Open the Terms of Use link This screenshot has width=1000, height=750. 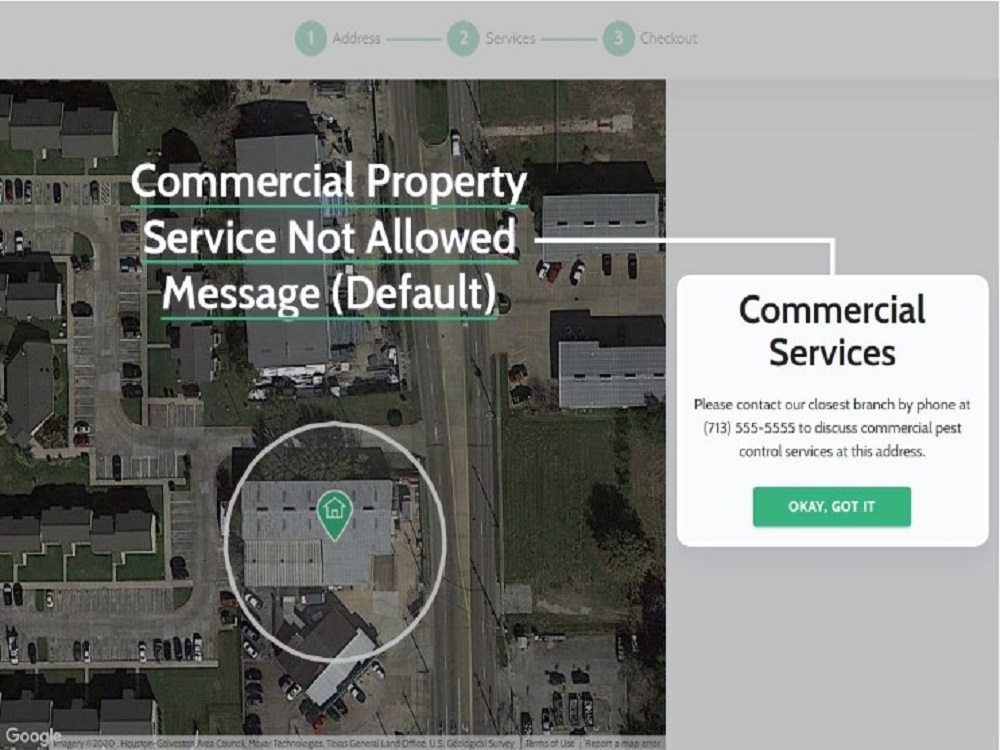tap(550, 744)
